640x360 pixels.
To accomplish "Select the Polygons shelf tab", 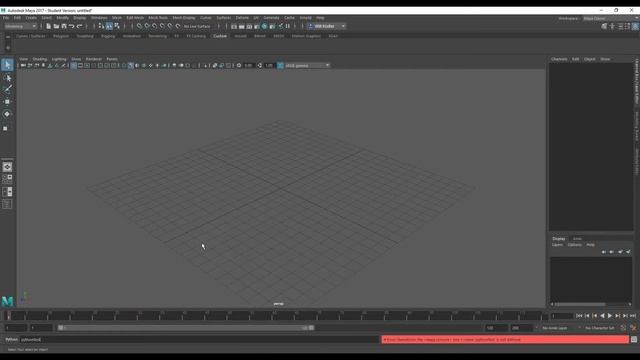I will tap(61, 36).
